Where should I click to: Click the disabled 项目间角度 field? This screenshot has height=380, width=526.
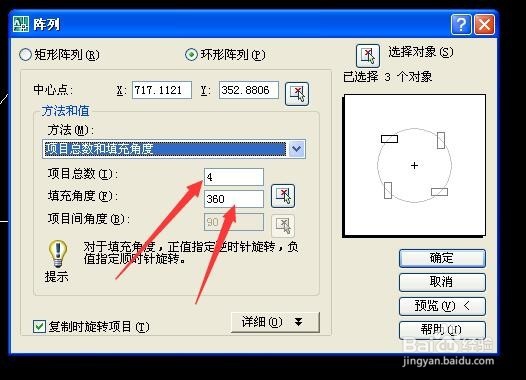[x=234, y=222]
